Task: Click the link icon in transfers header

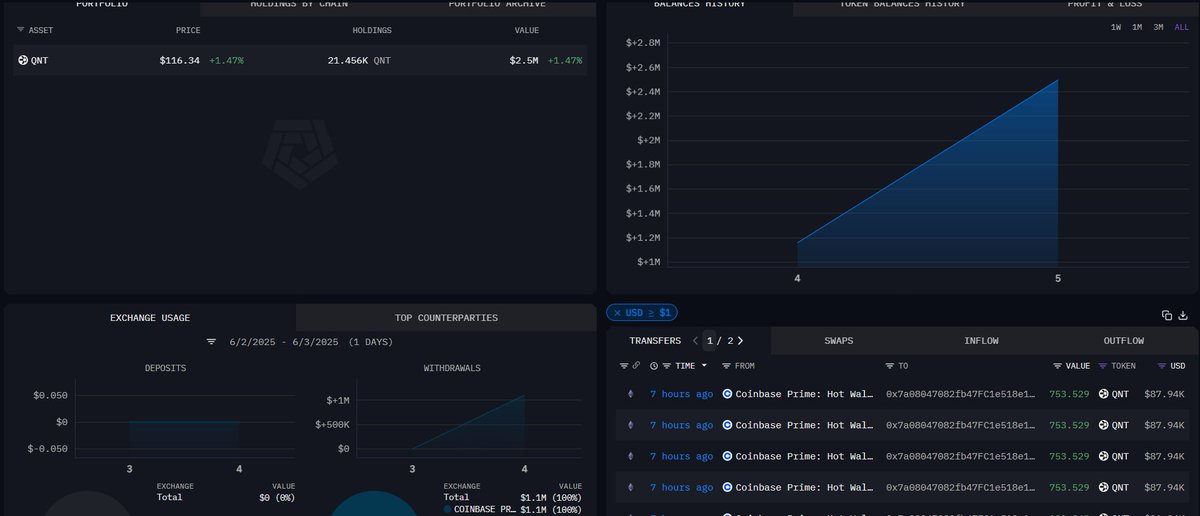Action: pyautogui.click(x=636, y=366)
